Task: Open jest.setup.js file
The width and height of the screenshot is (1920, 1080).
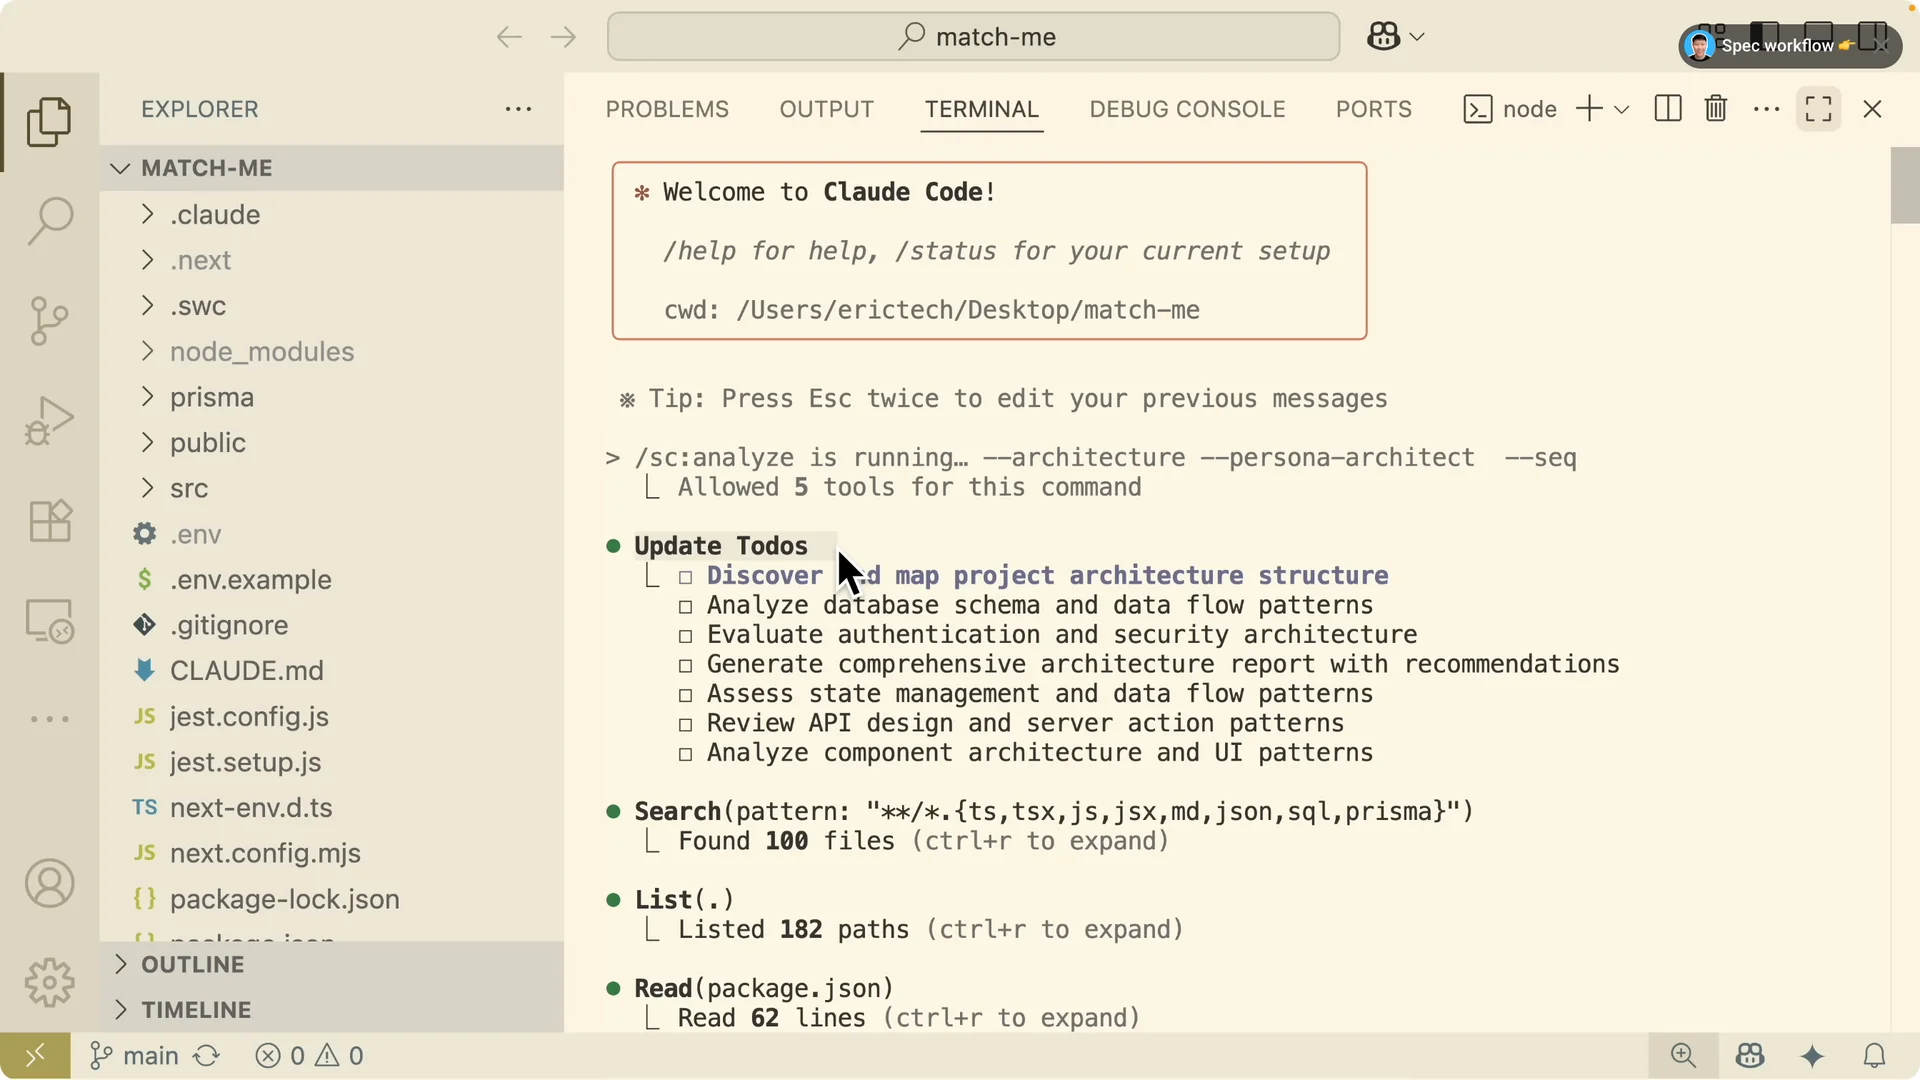Action: (332, 763)
